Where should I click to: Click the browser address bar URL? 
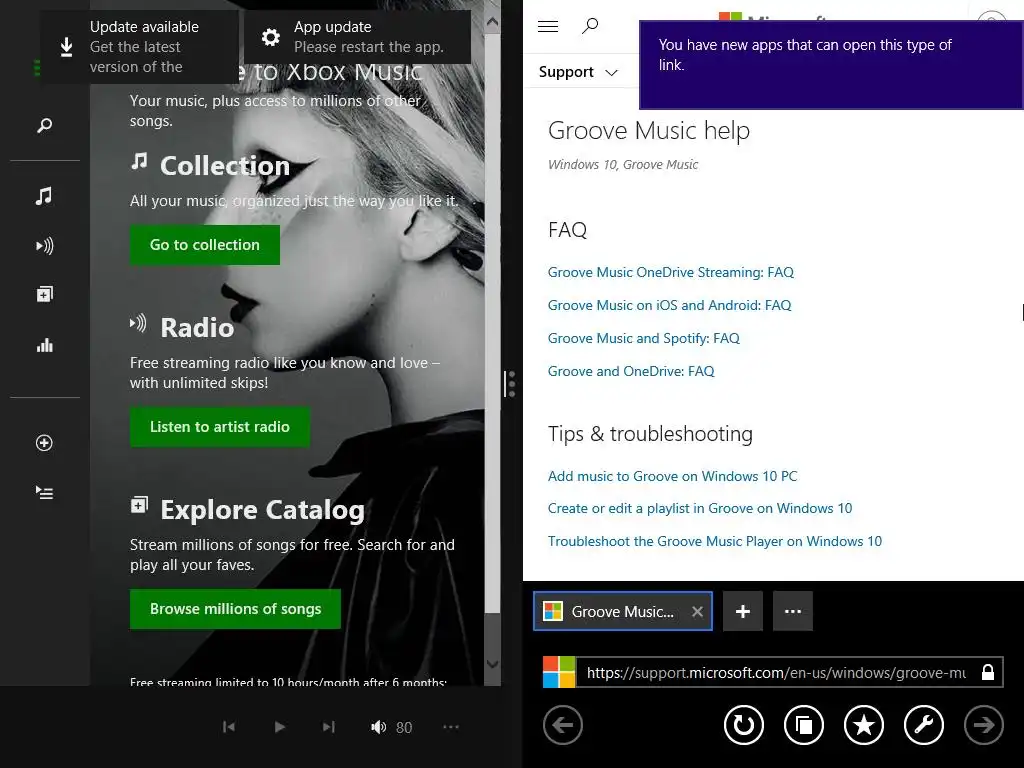(x=776, y=673)
